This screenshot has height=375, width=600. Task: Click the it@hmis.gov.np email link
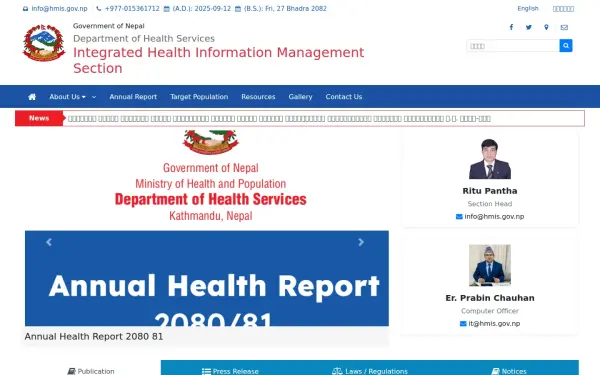tap(494, 324)
